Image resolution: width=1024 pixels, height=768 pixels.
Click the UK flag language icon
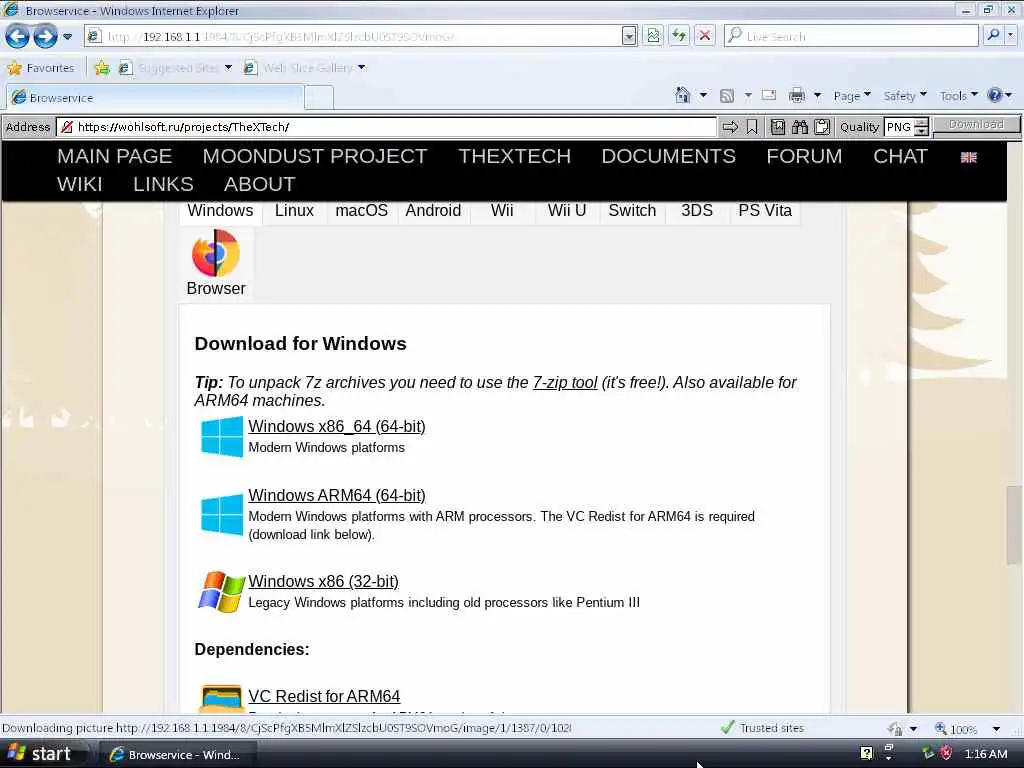tap(968, 157)
